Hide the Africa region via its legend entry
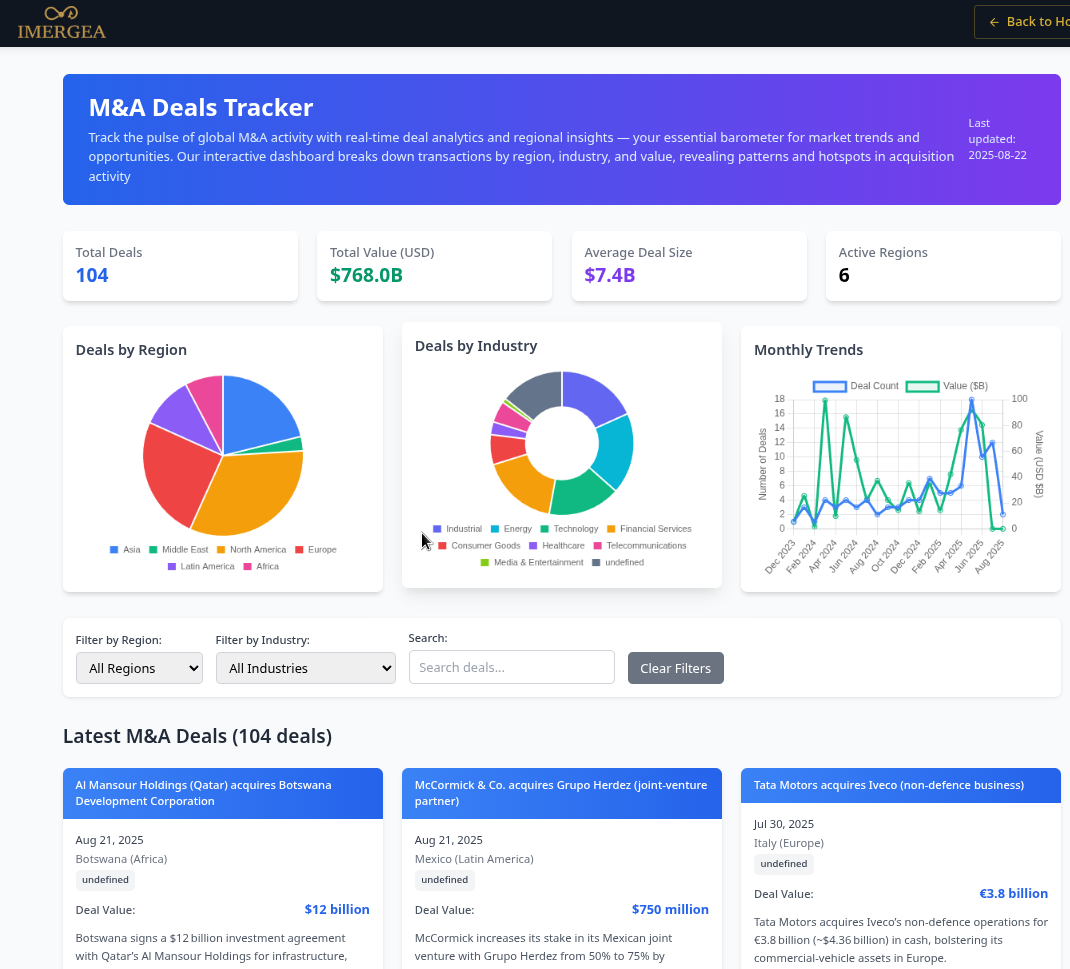Image resolution: width=1070 pixels, height=969 pixels. pyautogui.click(x=246, y=566)
